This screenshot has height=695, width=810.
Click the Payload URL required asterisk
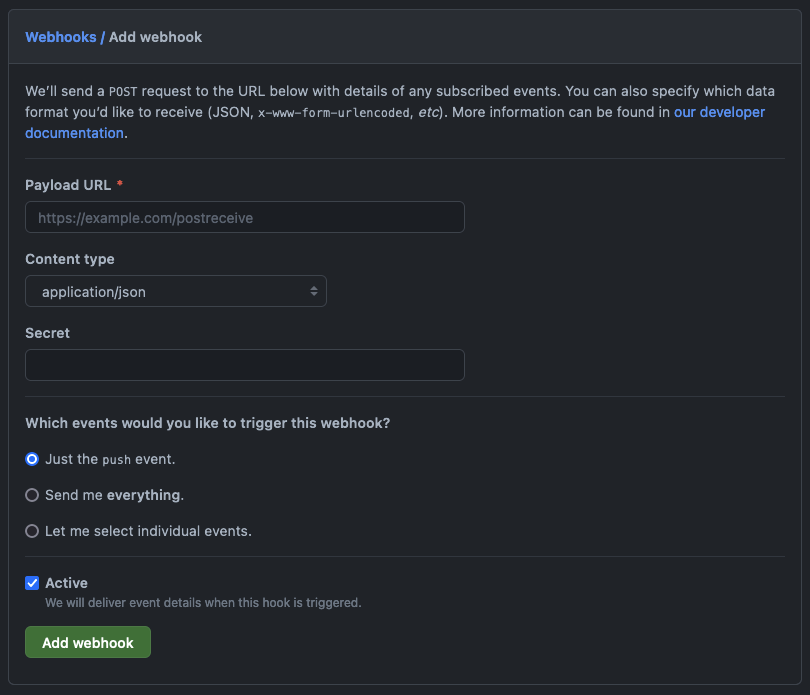click(123, 184)
